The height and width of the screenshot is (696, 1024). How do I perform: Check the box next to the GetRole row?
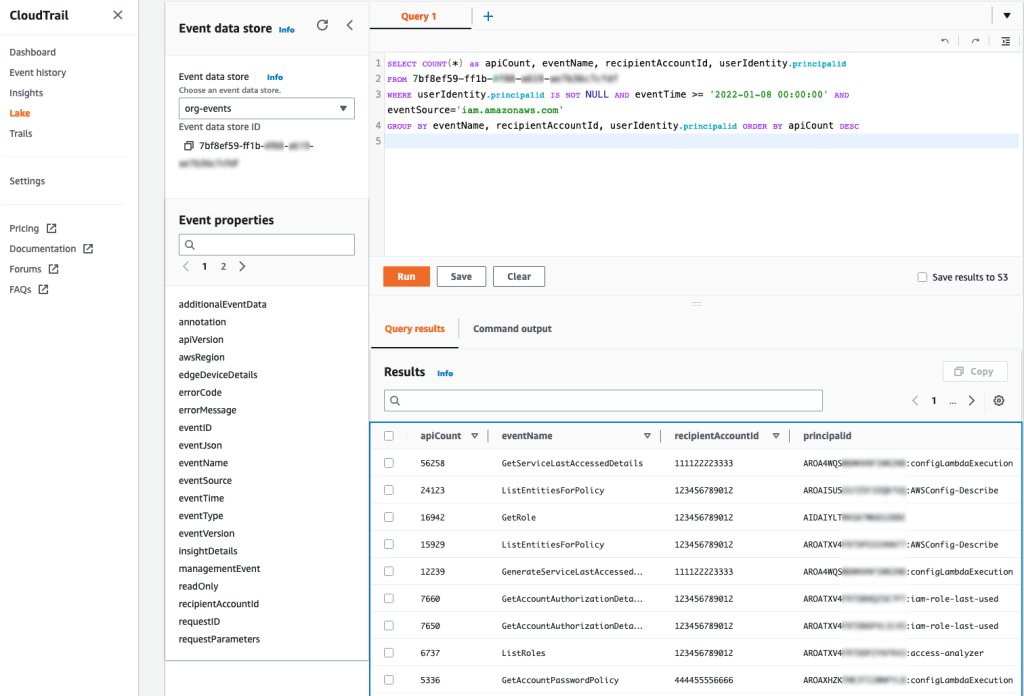pyautogui.click(x=389, y=517)
